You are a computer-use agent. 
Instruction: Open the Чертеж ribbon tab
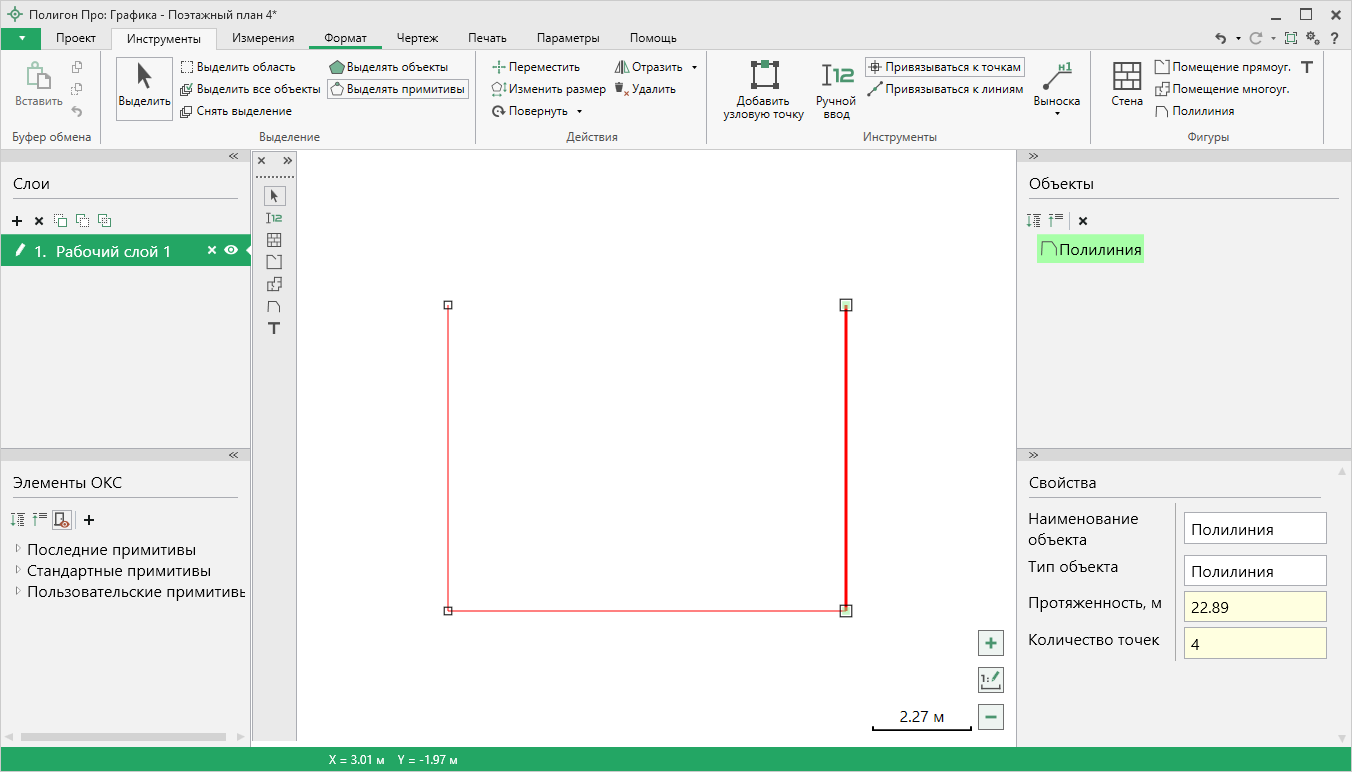(417, 38)
